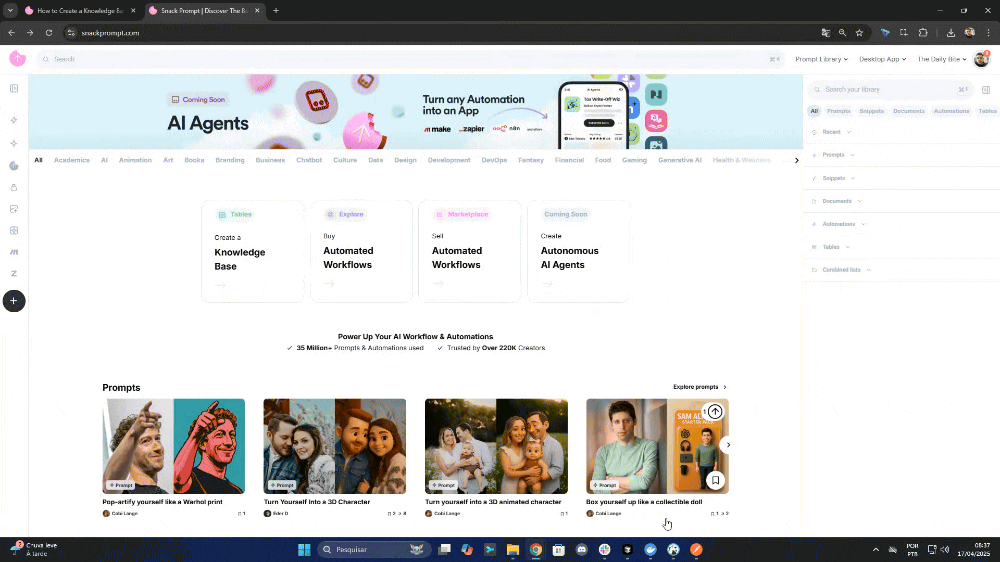1000x562 pixels.
Task: Click the 'Search your library' field
Action: [x=890, y=90]
